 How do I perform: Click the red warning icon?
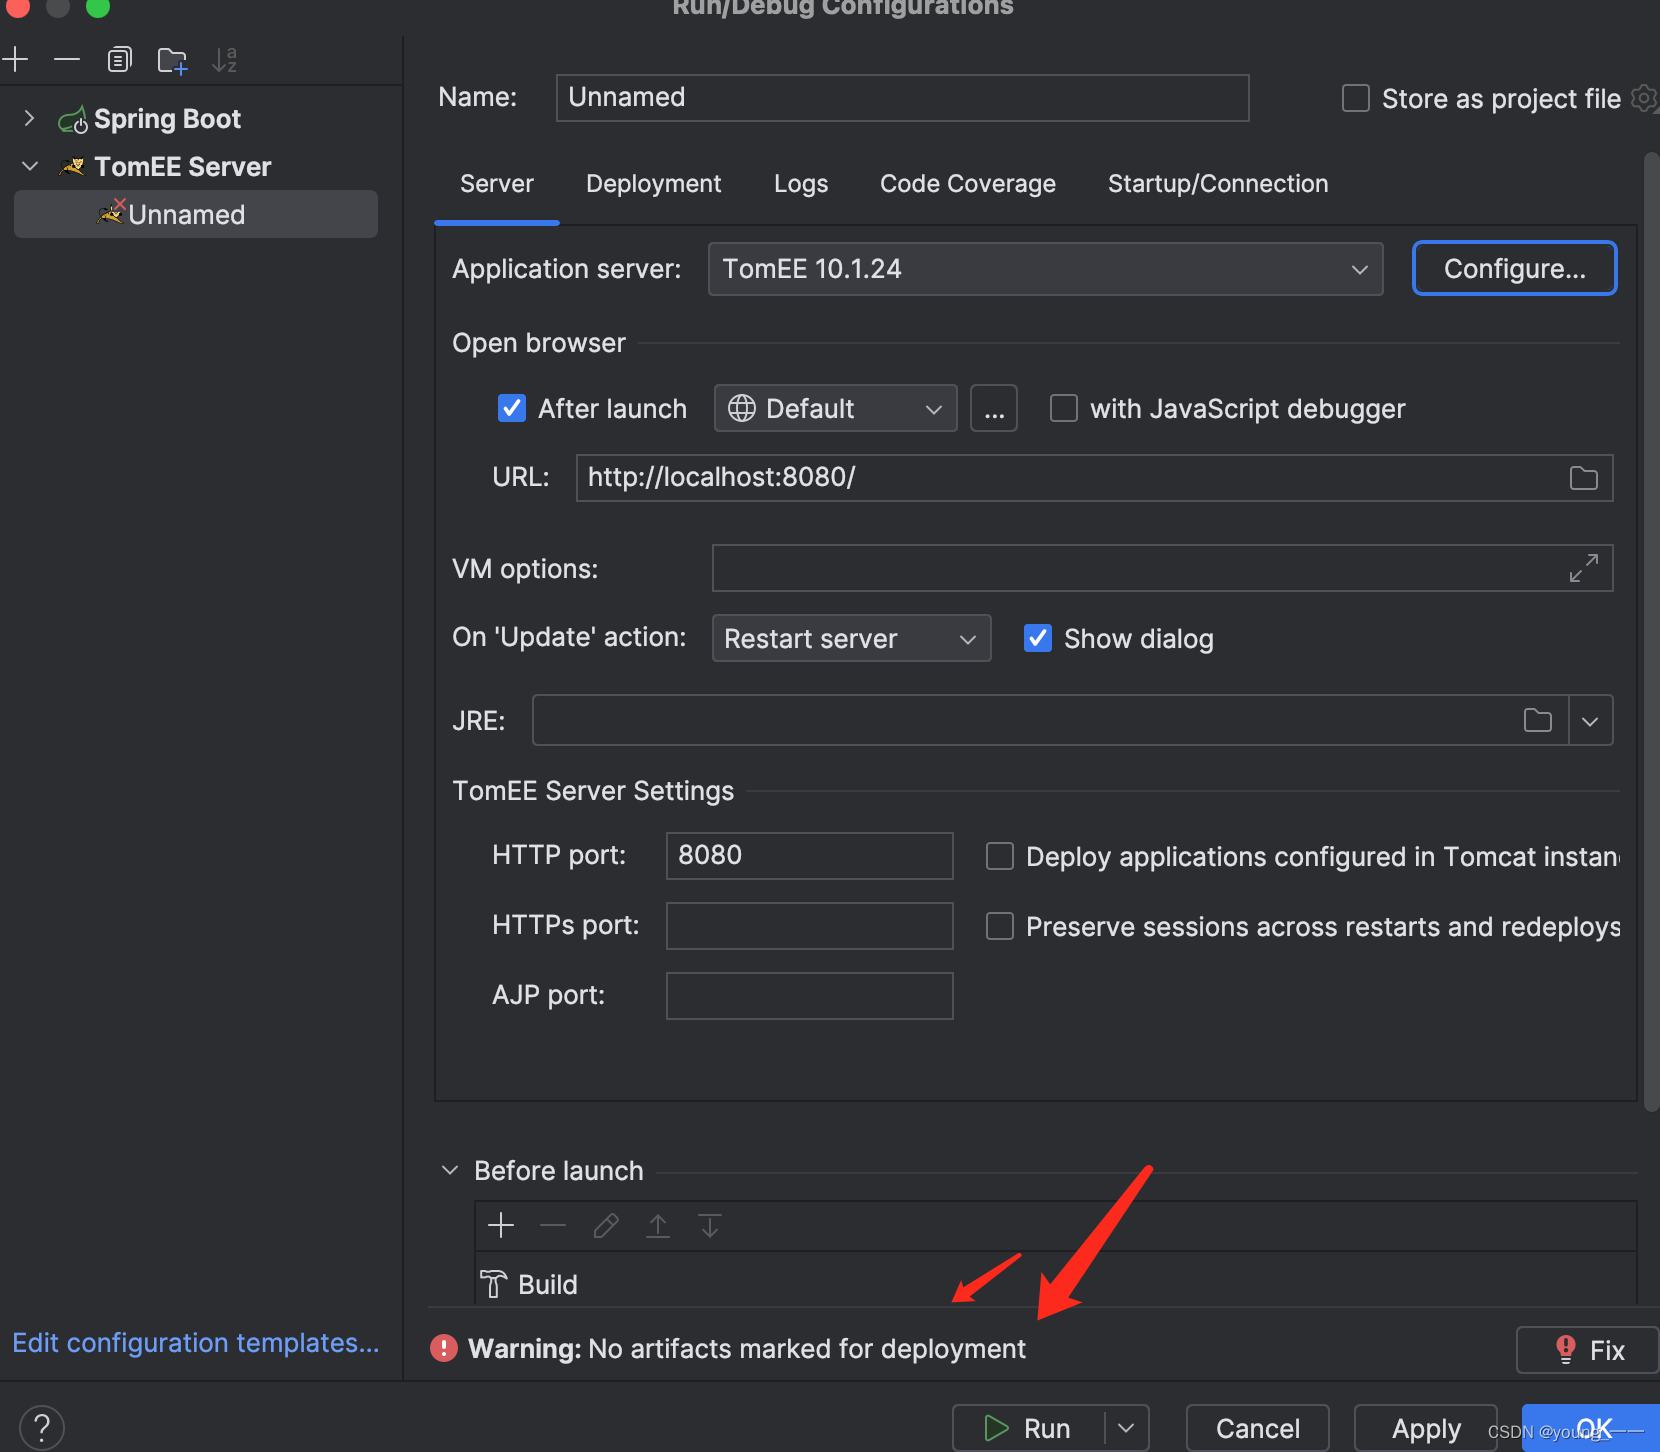coord(444,1348)
